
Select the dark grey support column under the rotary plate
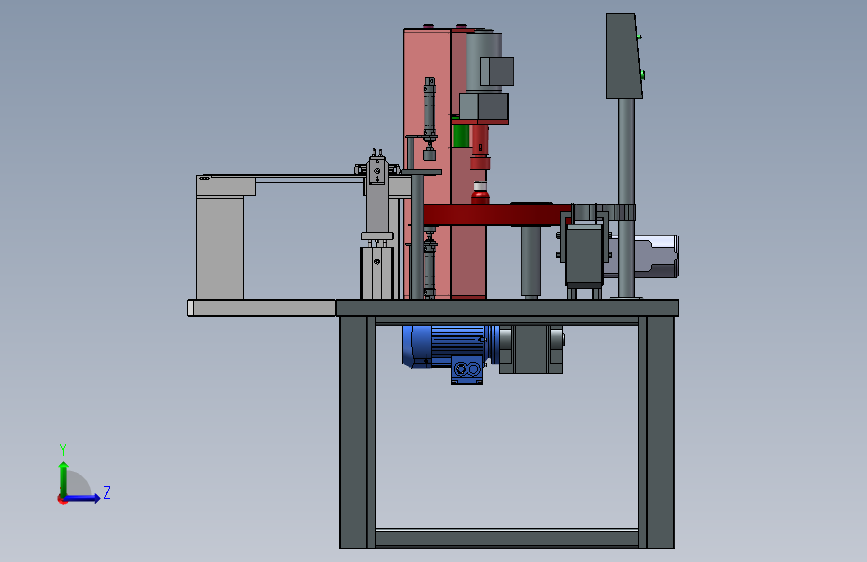(531, 261)
